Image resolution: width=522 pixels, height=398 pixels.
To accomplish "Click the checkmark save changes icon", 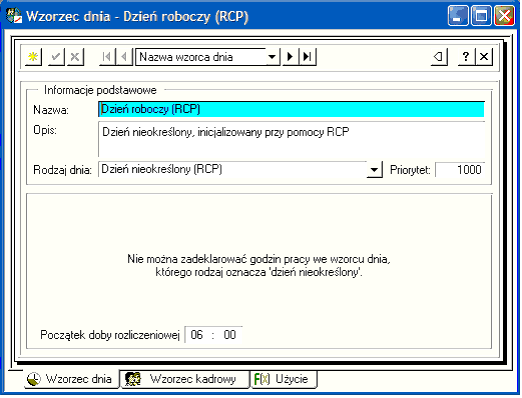I will (56, 57).
